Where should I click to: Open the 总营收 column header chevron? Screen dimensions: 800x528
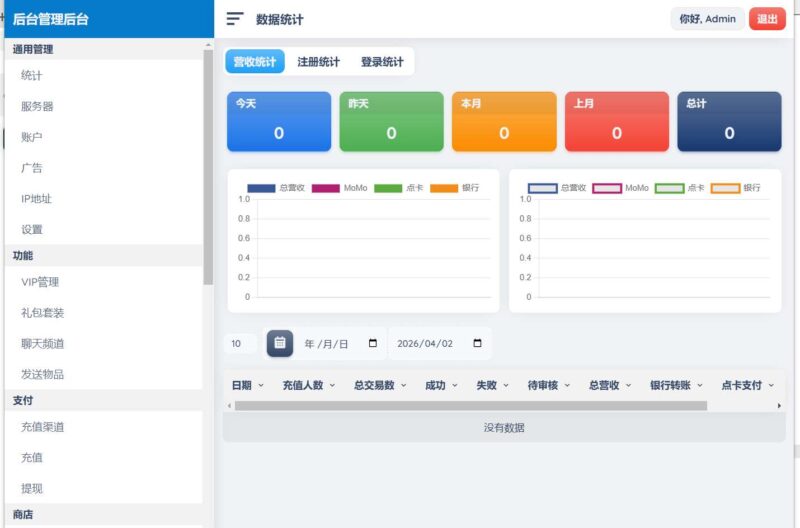[x=628, y=385]
